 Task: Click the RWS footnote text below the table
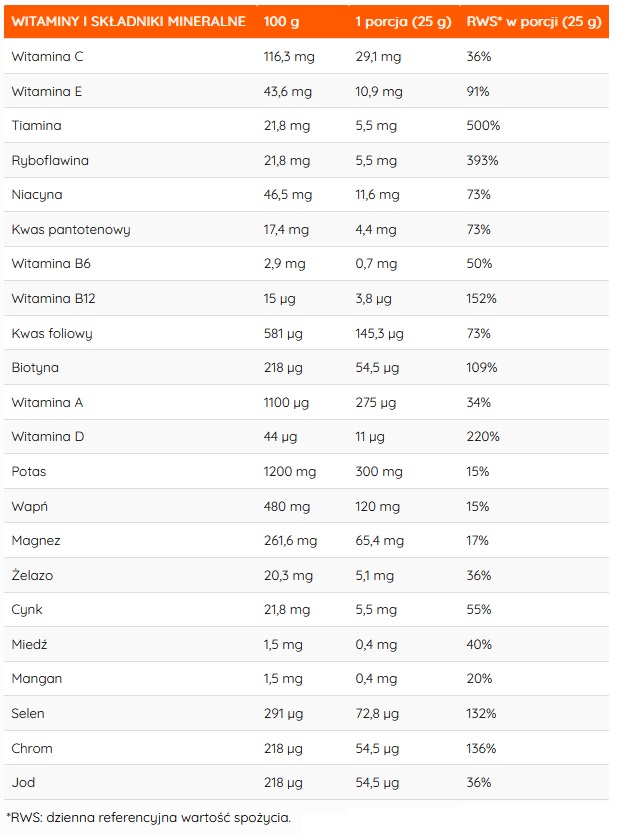pyautogui.click(x=148, y=817)
